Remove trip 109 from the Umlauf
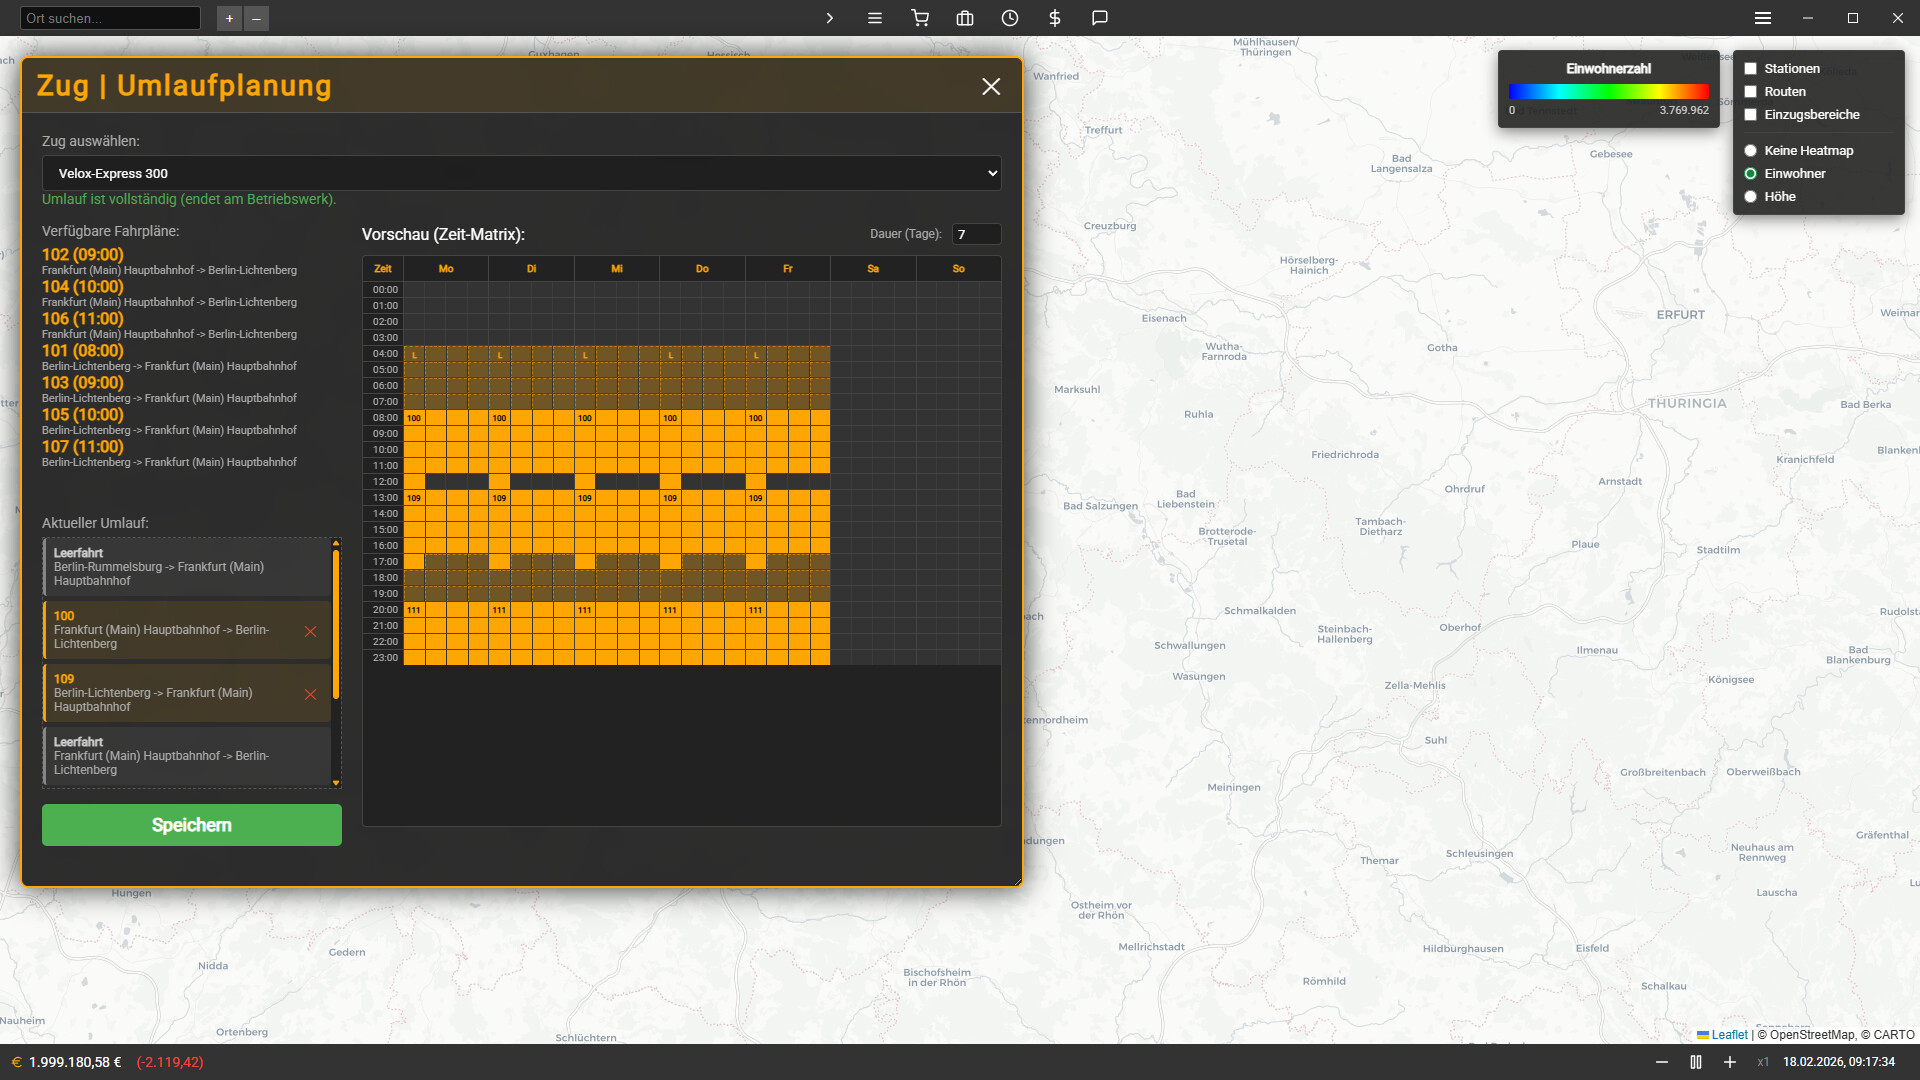Image resolution: width=1920 pixels, height=1080 pixels. point(311,695)
